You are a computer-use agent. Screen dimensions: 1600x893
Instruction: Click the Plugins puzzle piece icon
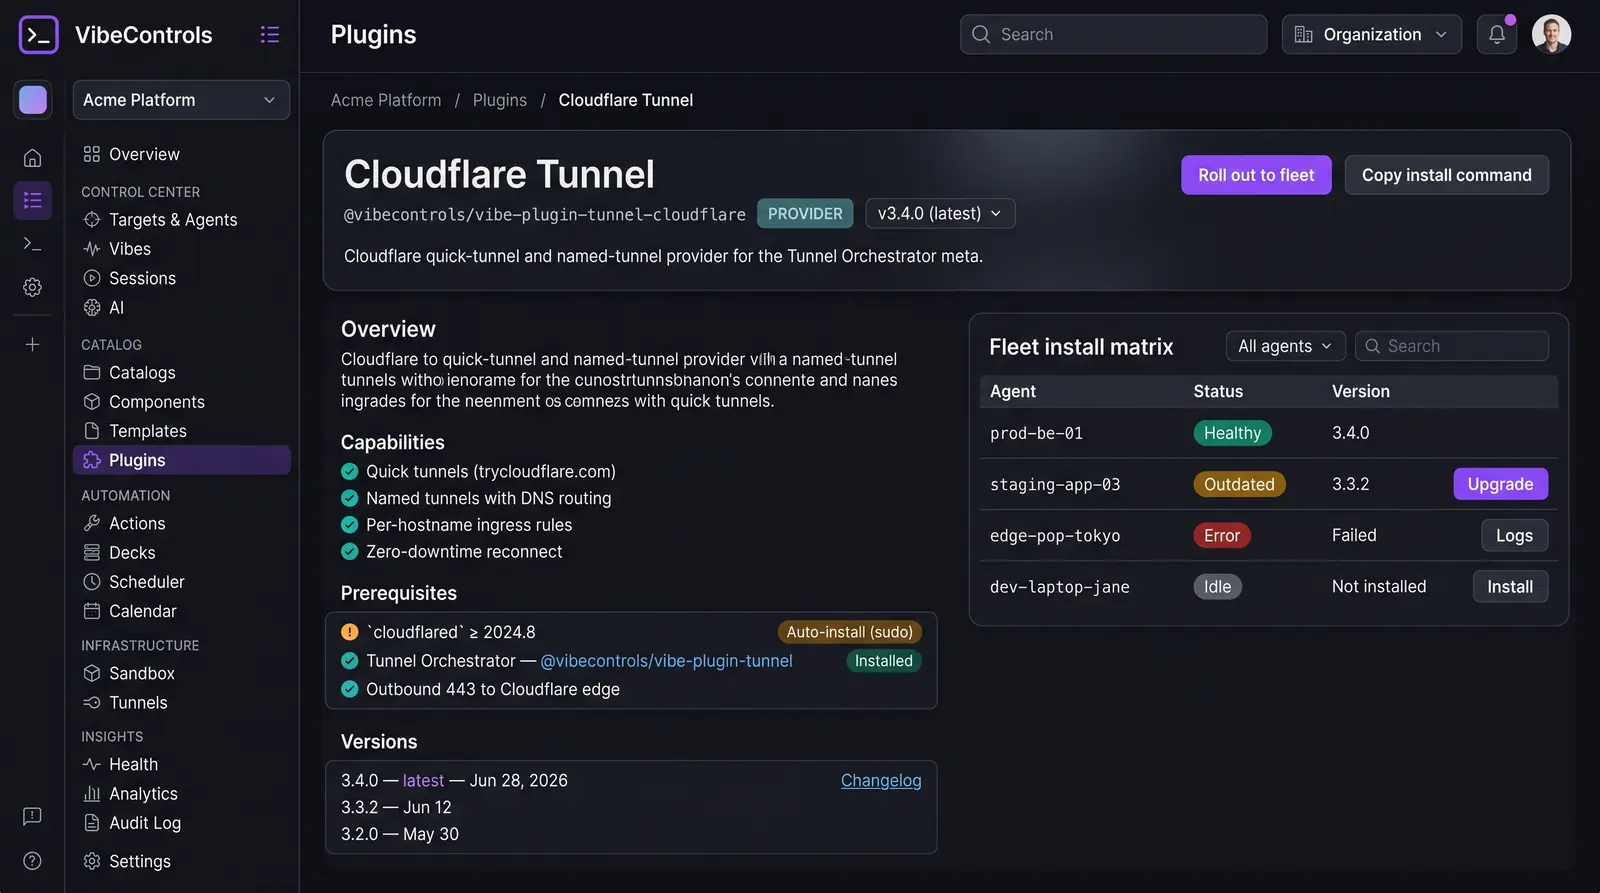[92, 460]
